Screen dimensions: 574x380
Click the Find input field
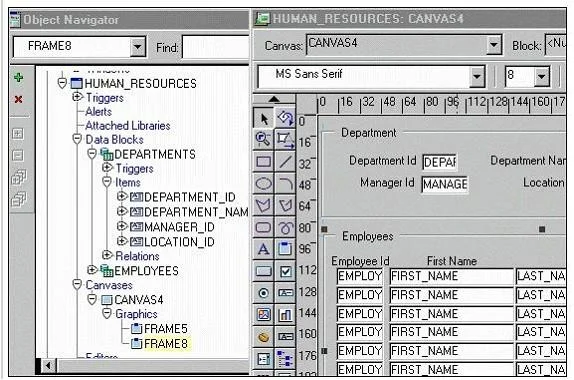click(215, 47)
